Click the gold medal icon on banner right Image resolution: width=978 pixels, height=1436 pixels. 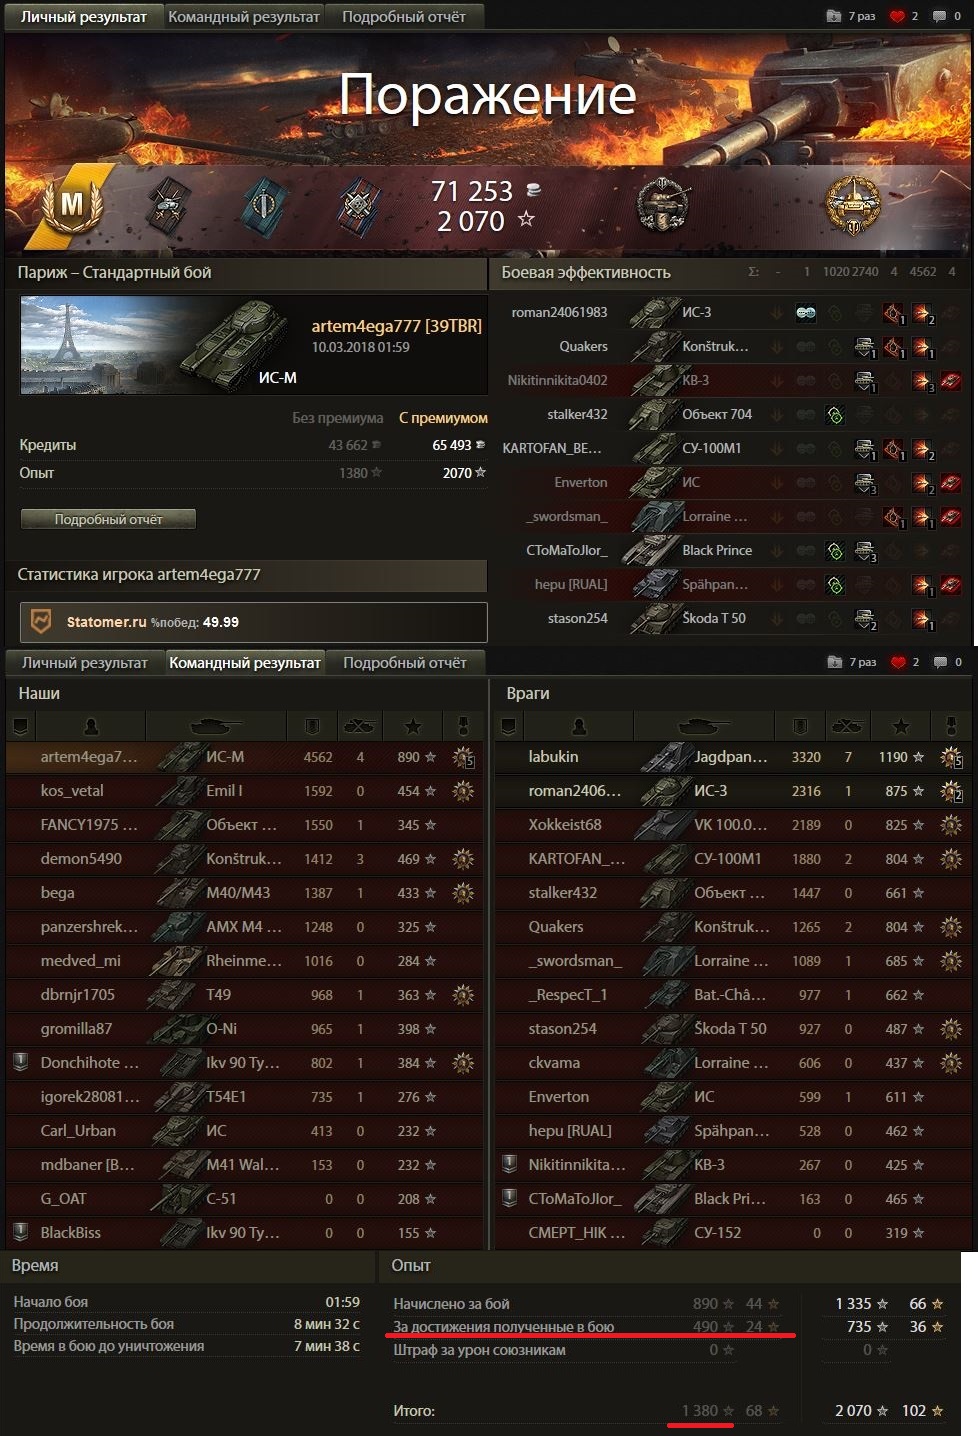[852, 206]
